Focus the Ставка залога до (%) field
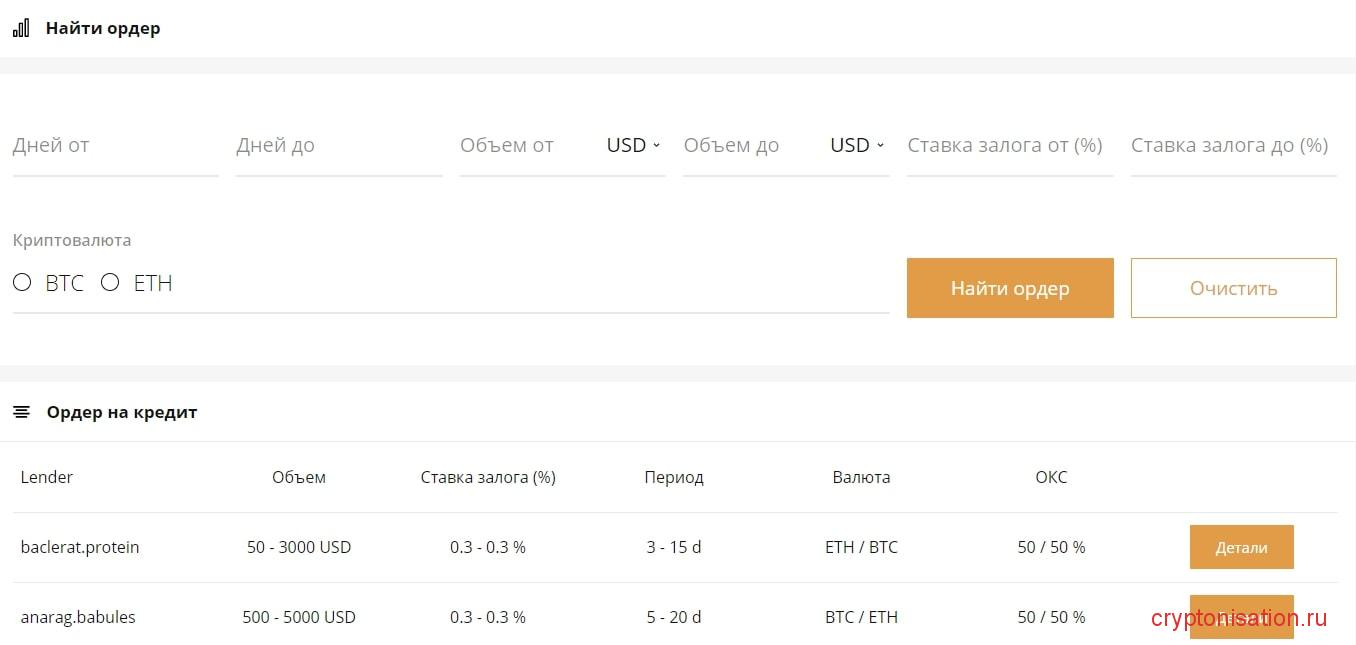The width and height of the screenshot is (1356, 645). [1233, 146]
